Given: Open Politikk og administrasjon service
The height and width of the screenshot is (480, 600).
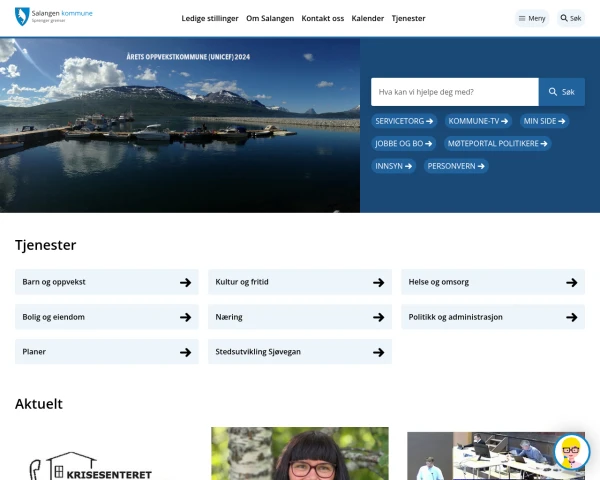Looking at the screenshot, I should coord(493,317).
